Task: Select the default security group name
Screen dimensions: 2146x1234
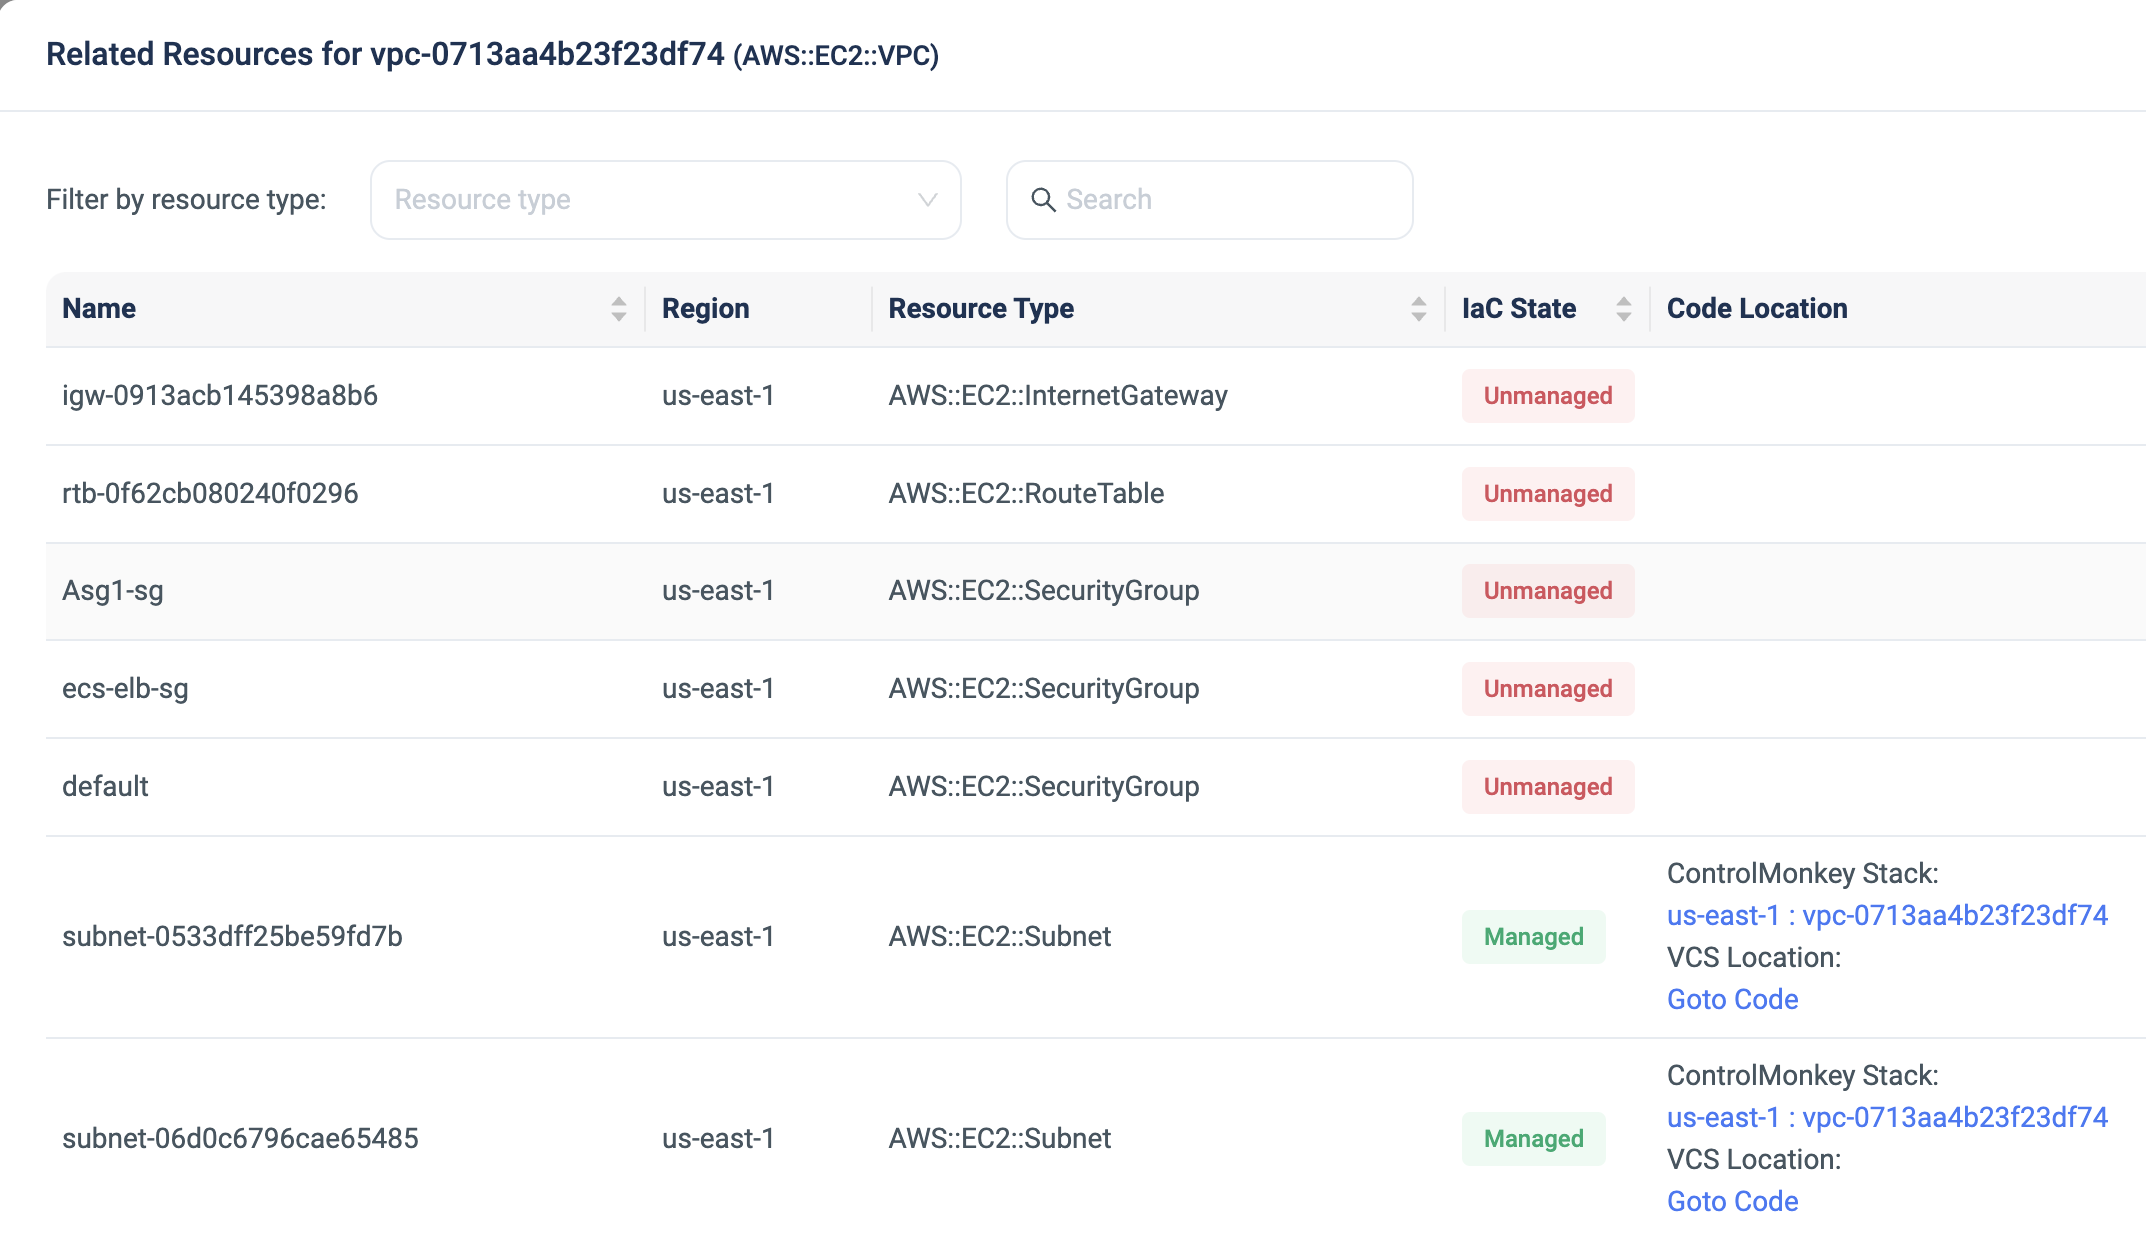Action: coord(105,787)
